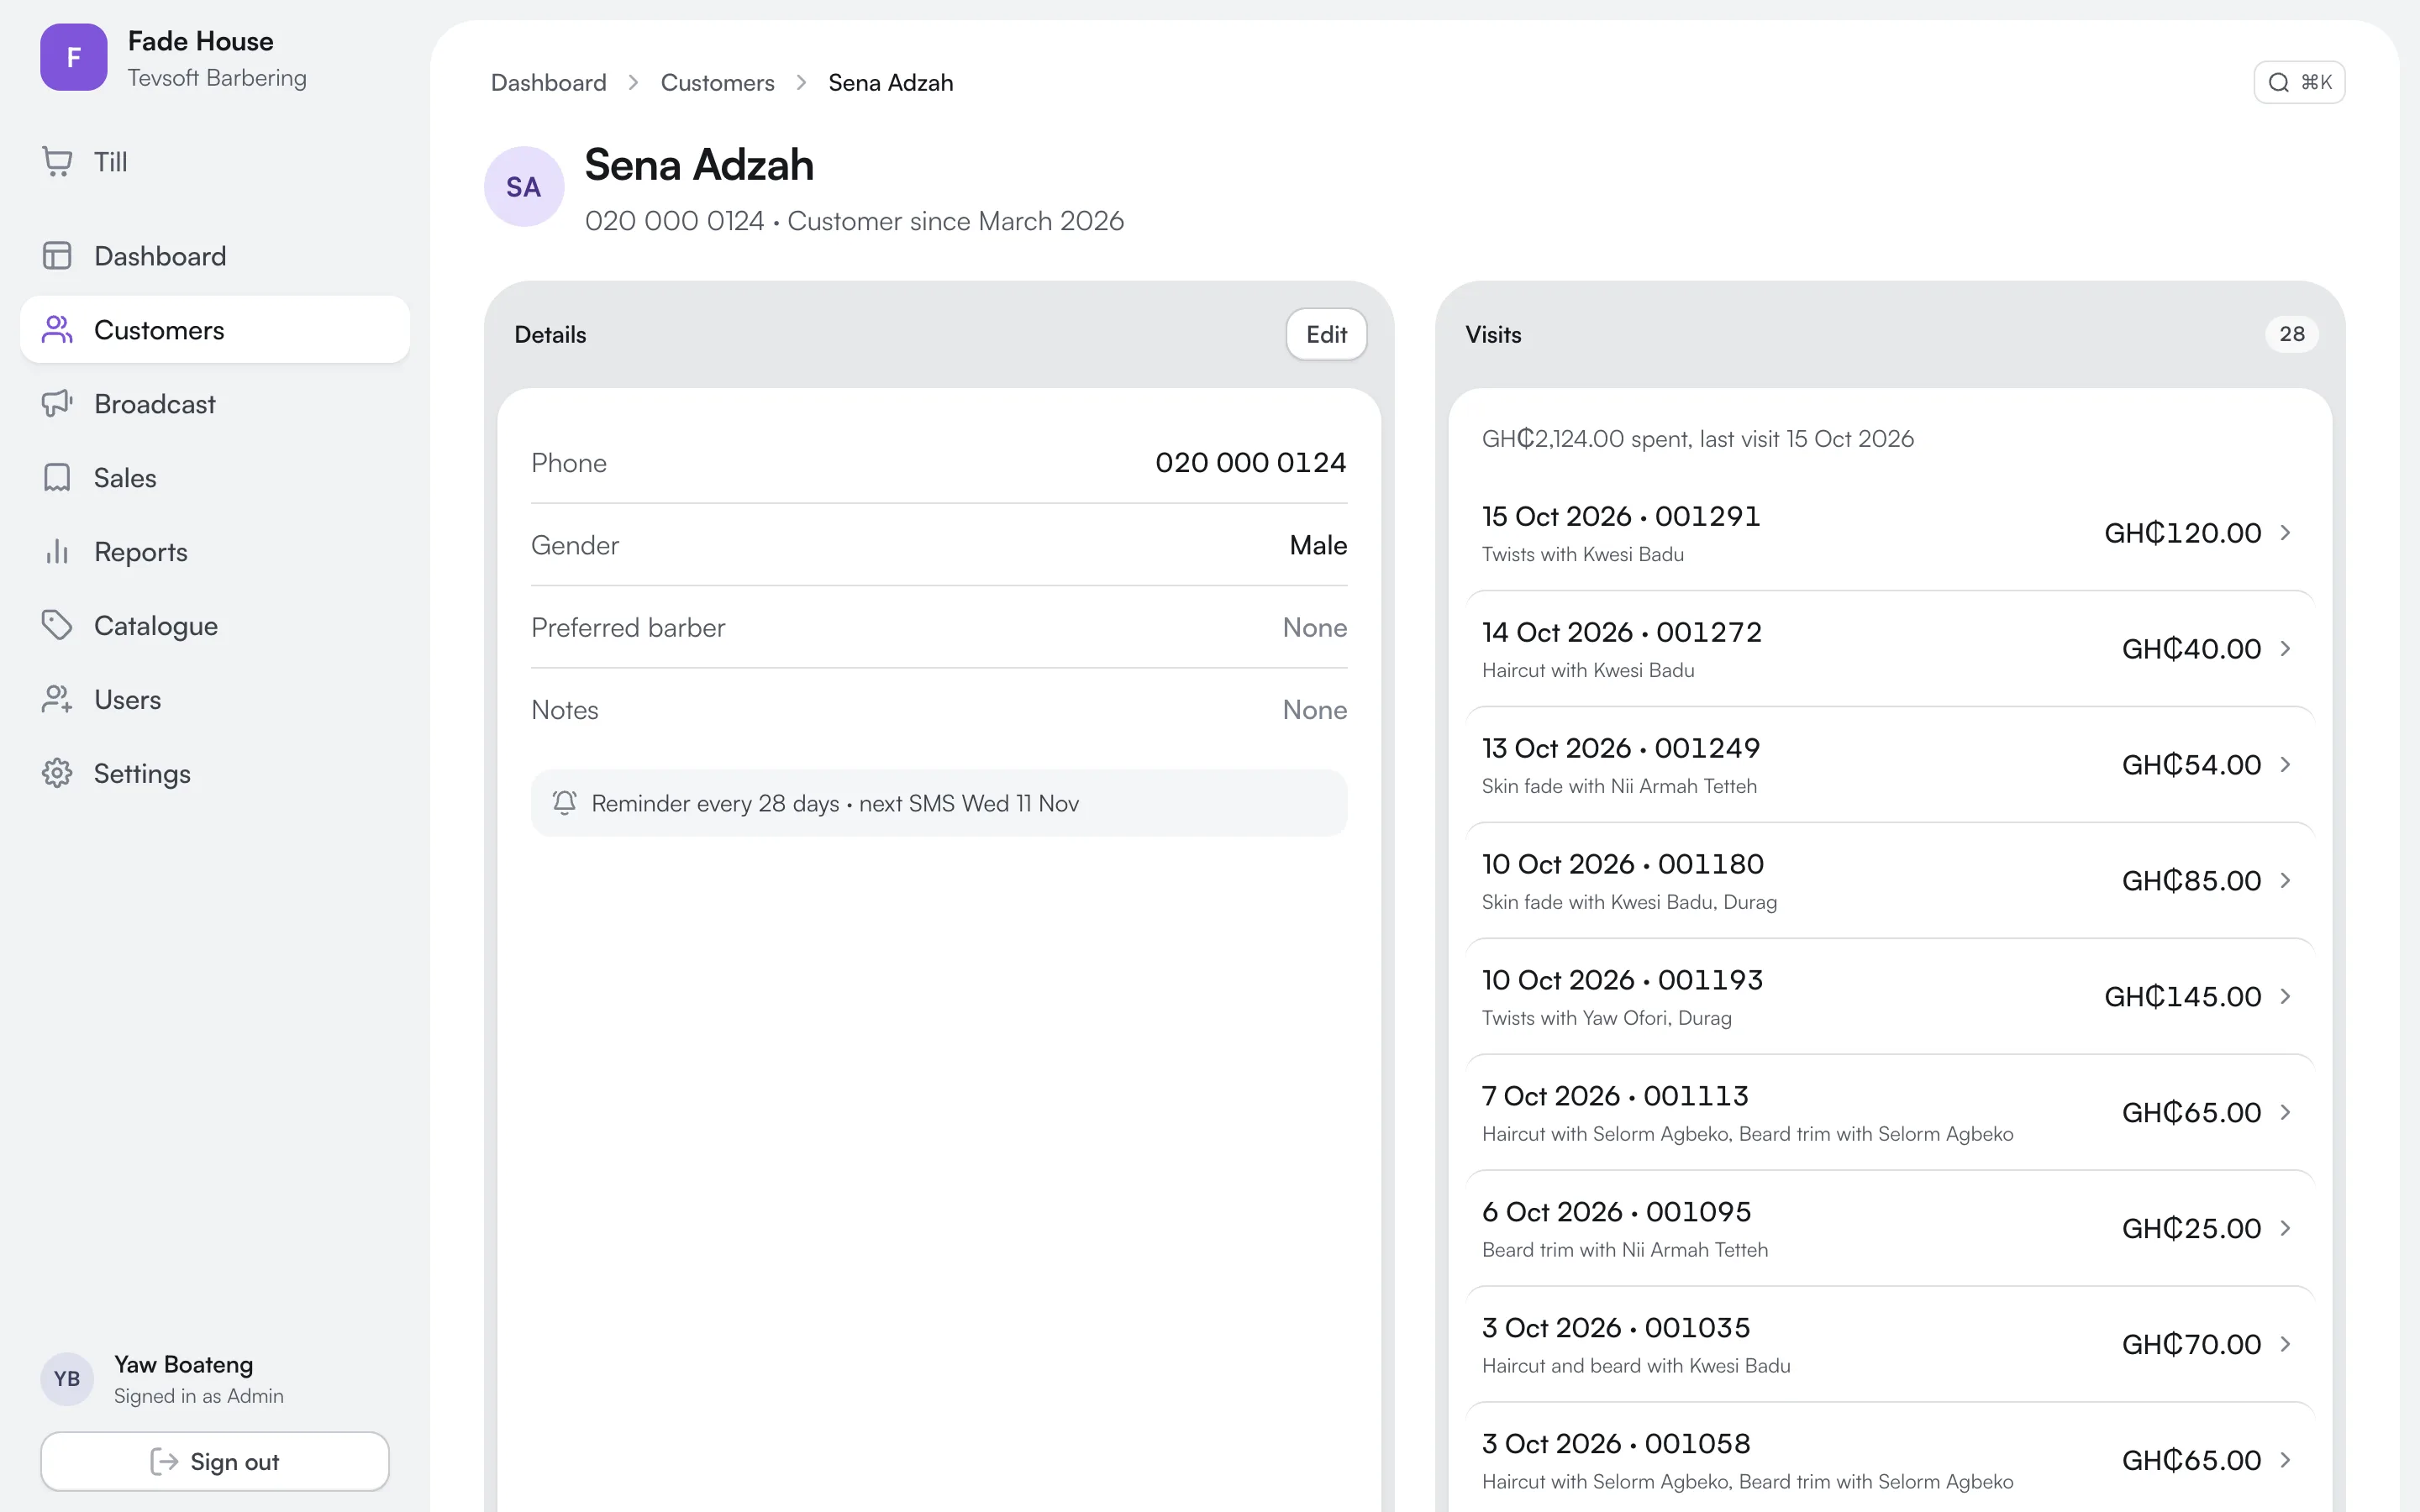Click the Fade House purple F logo
Screen dimensions: 2420x1512
(x=74, y=58)
